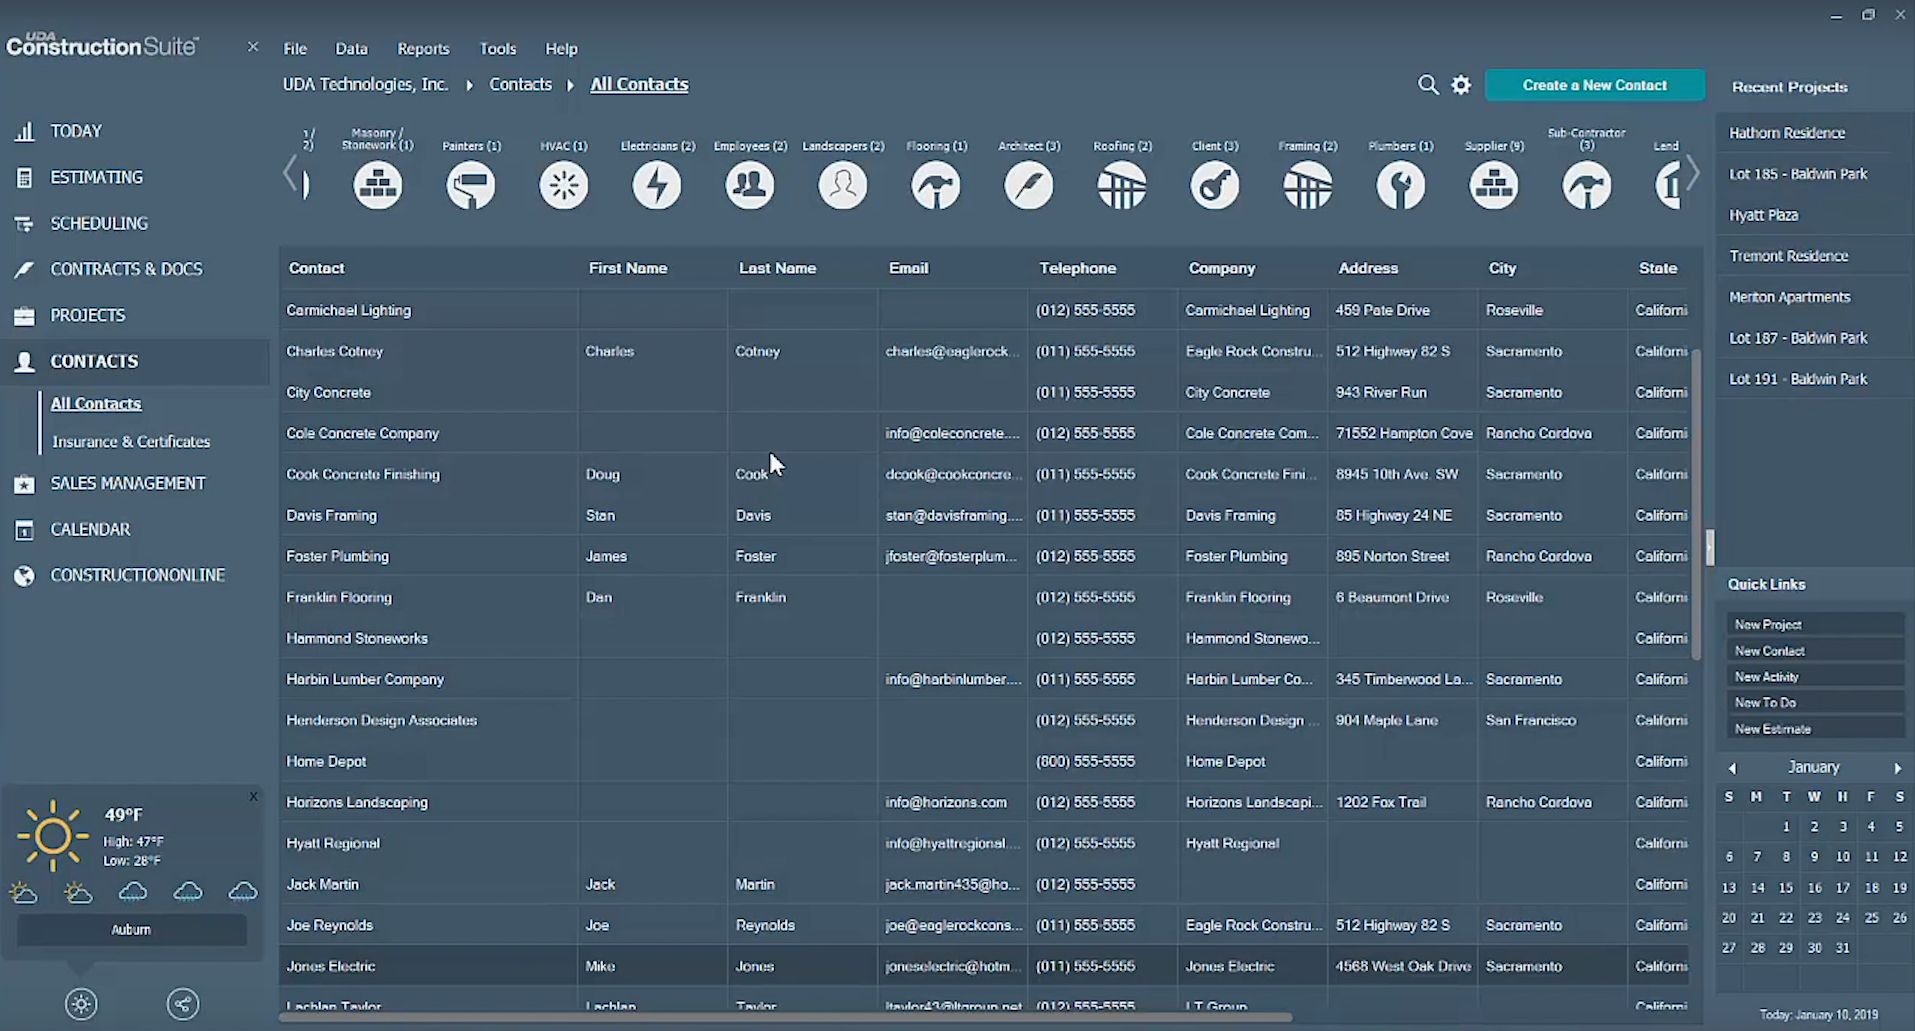Select Insurance & Certificates submenu
Image resolution: width=1915 pixels, height=1031 pixels.
tap(131, 441)
